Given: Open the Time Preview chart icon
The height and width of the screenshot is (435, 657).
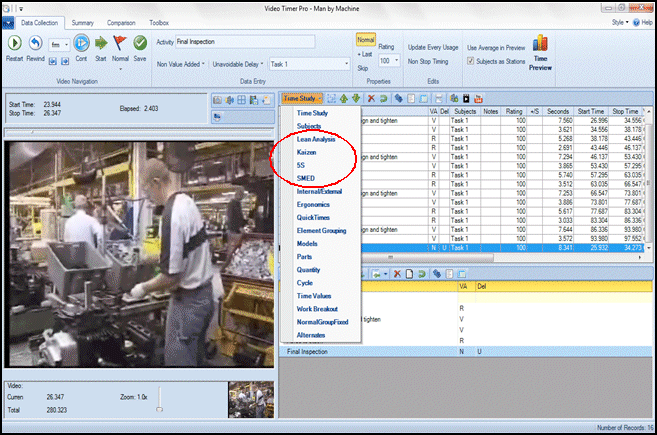Looking at the screenshot, I should (x=540, y=43).
